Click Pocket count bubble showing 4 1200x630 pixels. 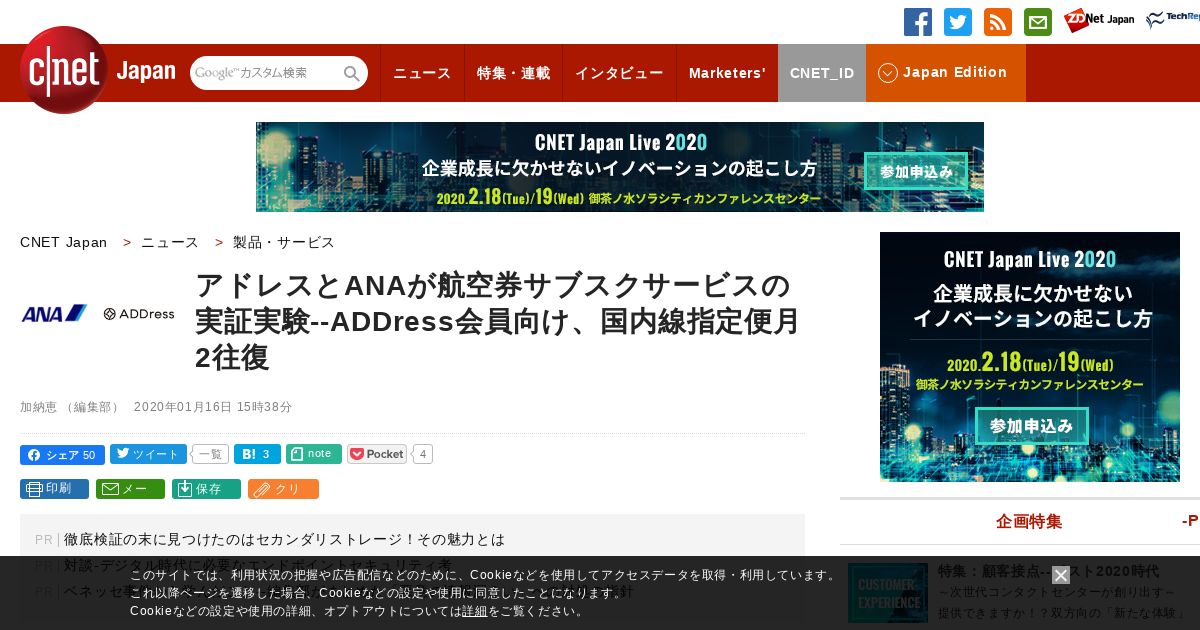tap(423, 454)
